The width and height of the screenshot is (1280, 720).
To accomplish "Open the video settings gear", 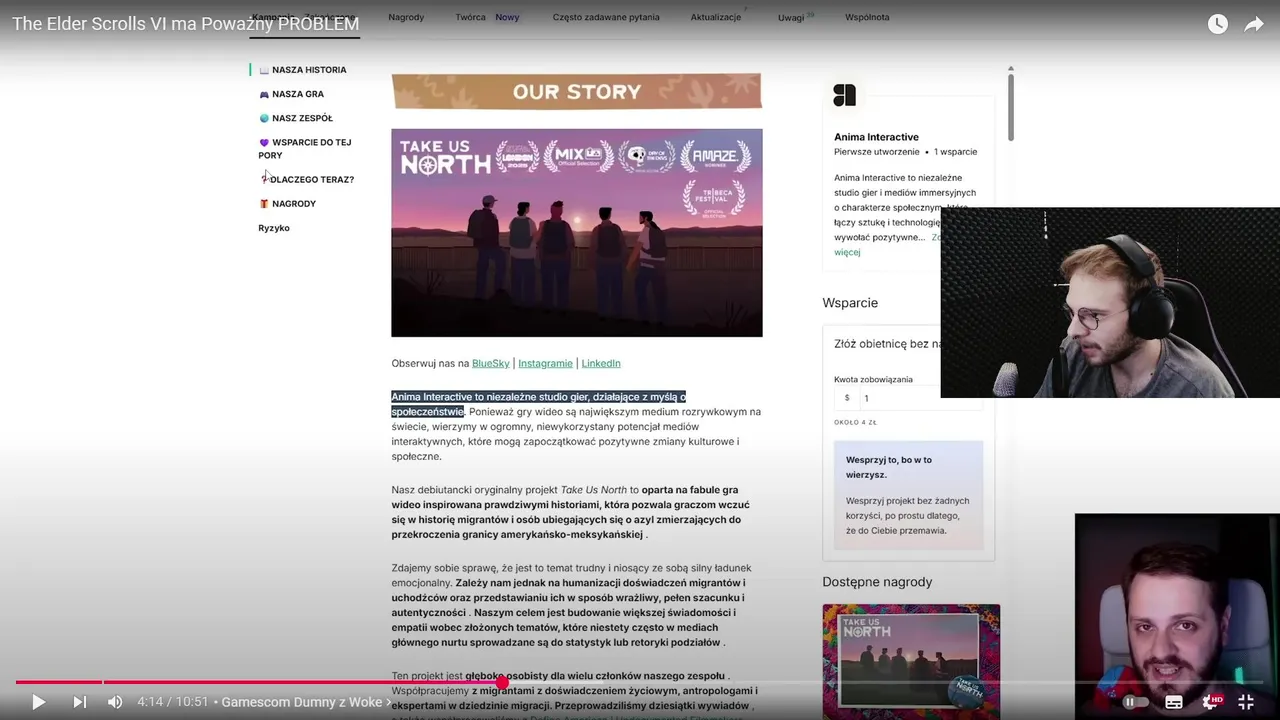I will (x=1210, y=702).
